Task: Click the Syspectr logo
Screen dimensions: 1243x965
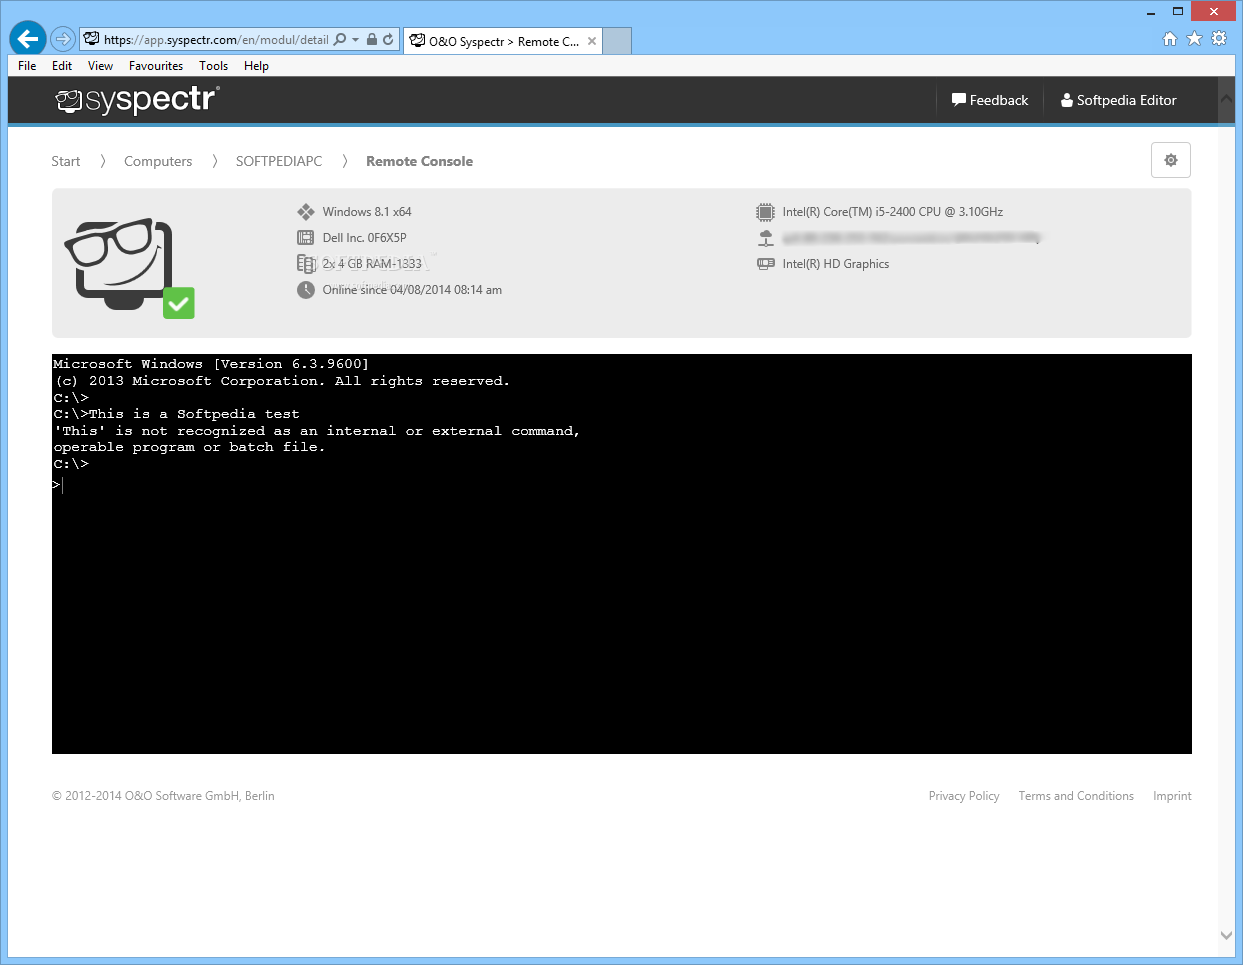Action: (x=137, y=100)
